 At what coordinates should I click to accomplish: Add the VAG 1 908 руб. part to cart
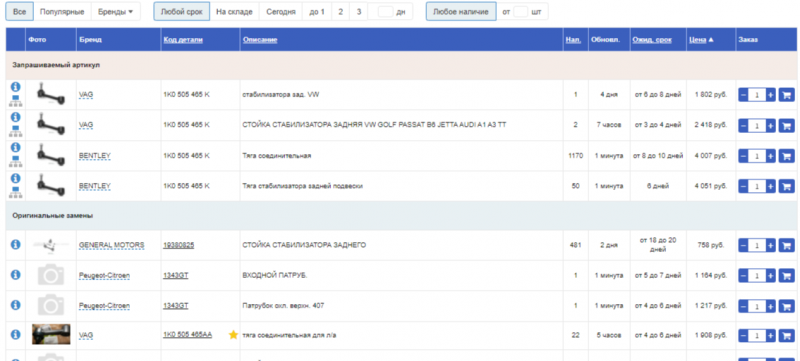click(786, 336)
